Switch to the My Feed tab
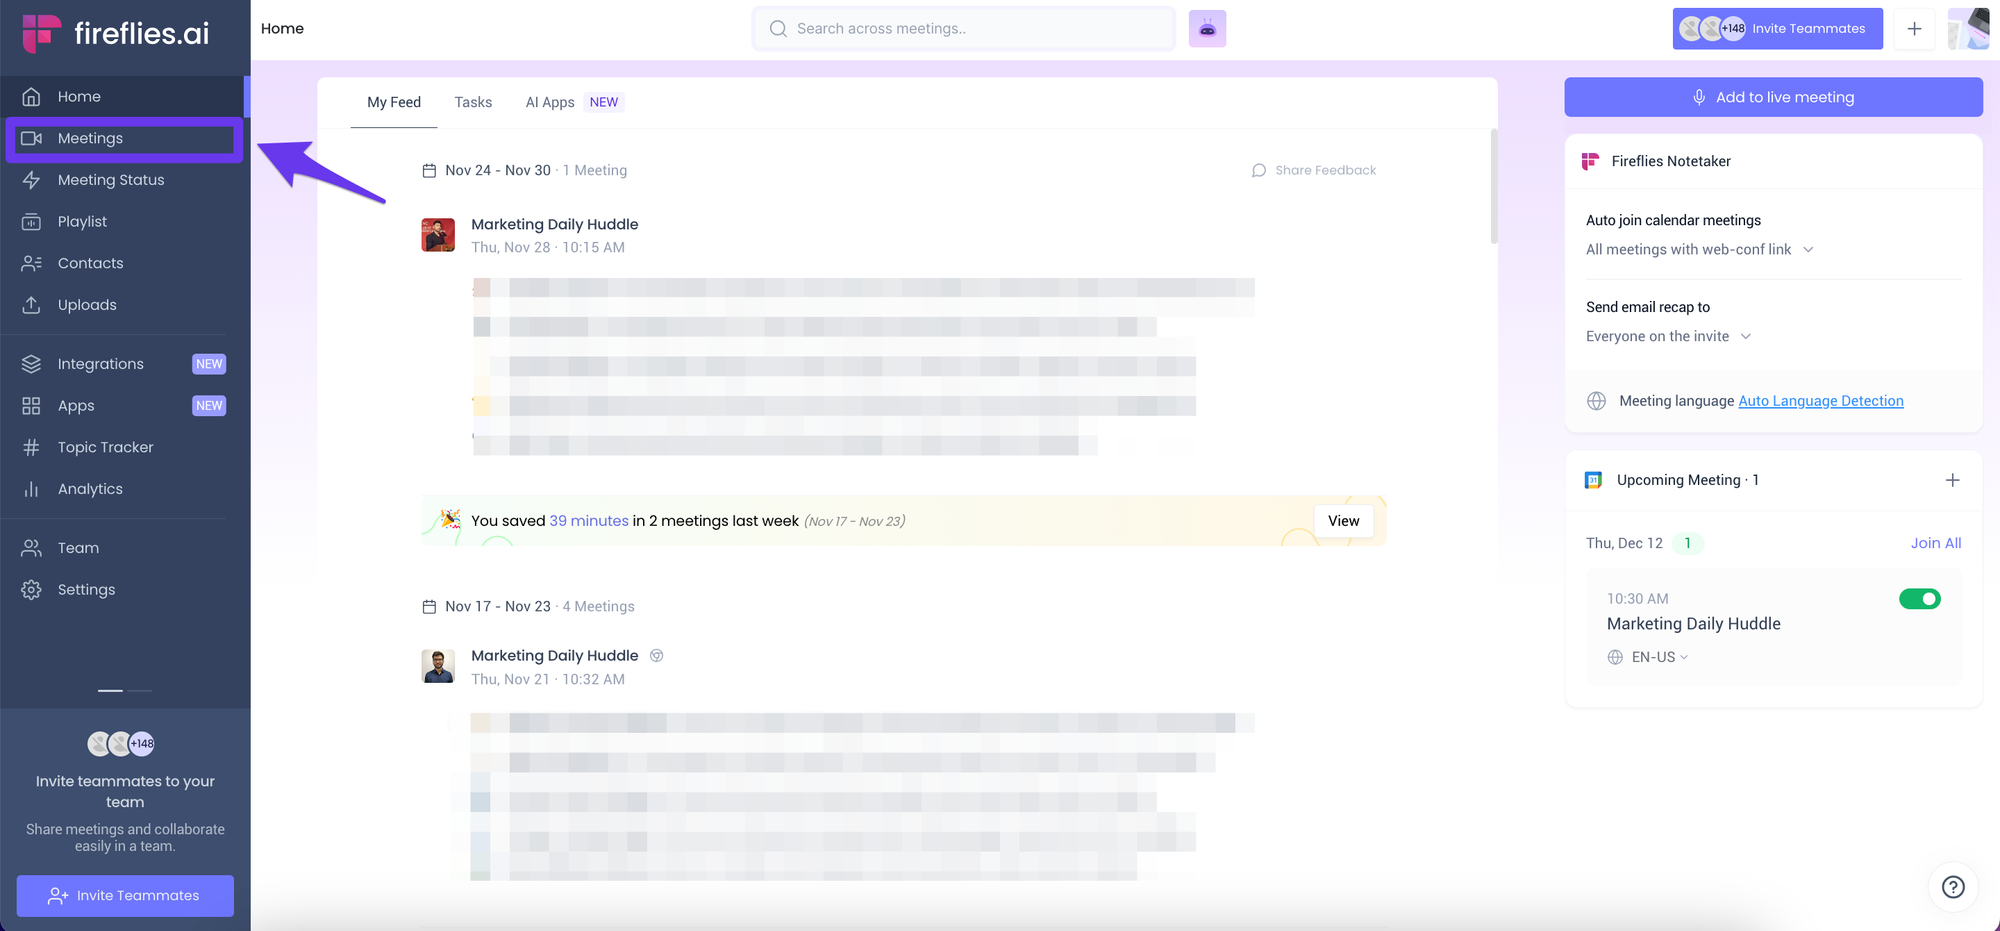 (394, 102)
